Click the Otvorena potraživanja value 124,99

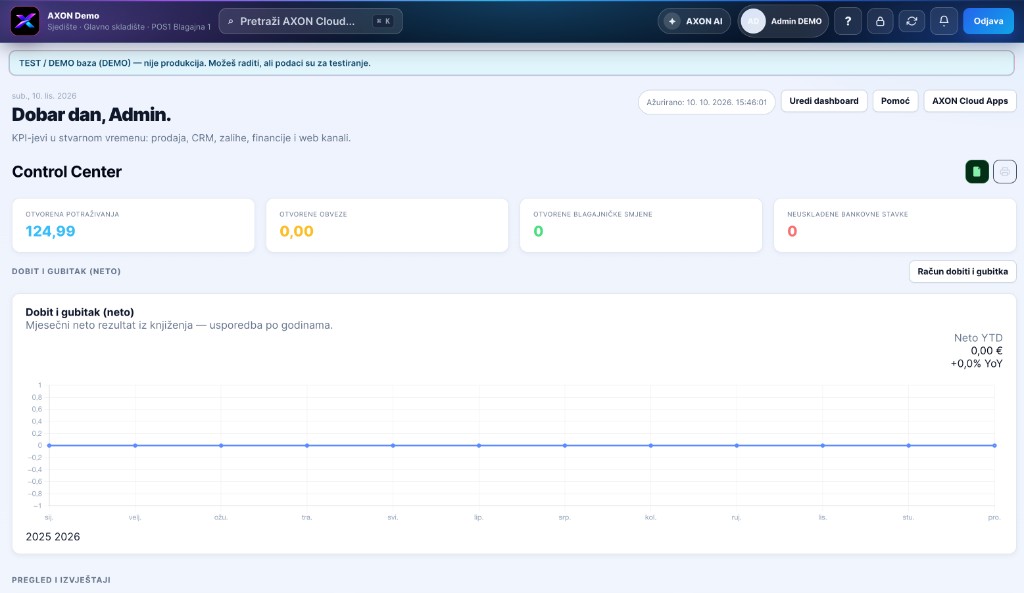pos(50,231)
